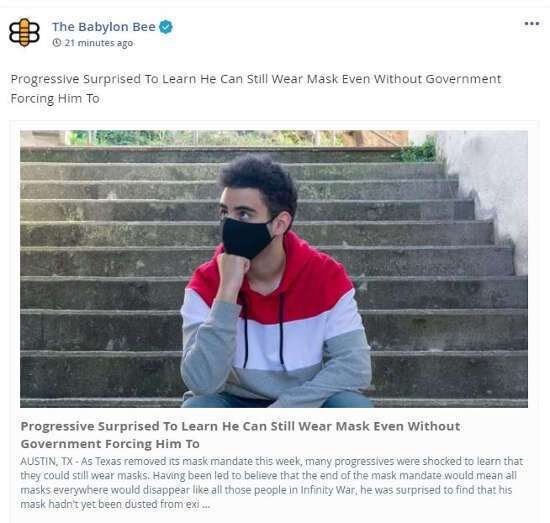The height and width of the screenshot is (523, 550).
Task: Click the Babylon Bee logo avatar
Action: point(24,32)
